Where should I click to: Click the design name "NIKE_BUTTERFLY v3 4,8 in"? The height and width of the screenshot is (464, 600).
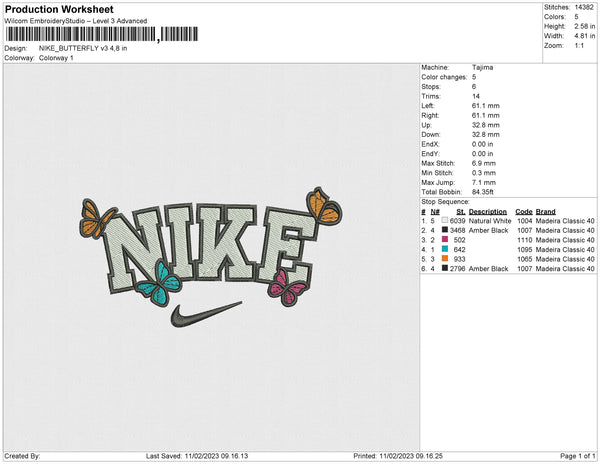(x=83, y=48)
